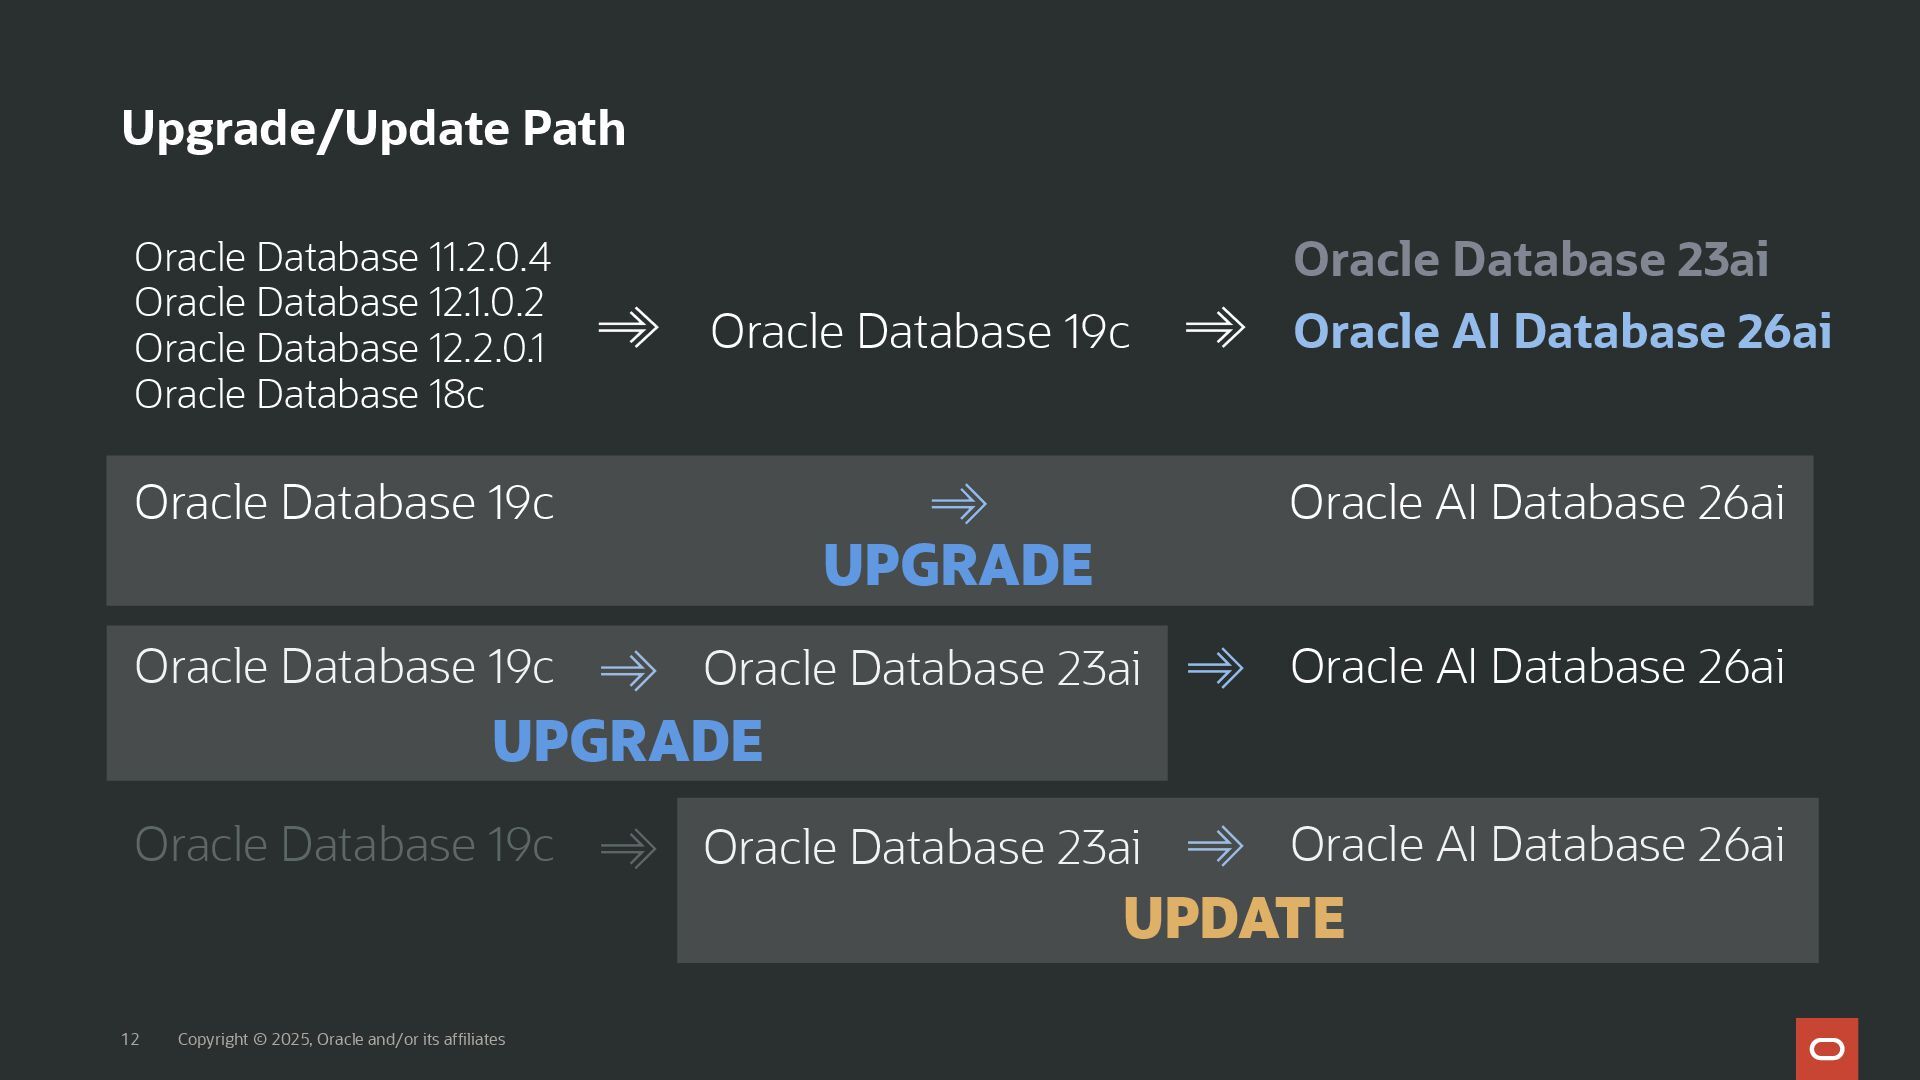This screenshot has width=1920, height=1080.
Task: Click the blue arrow above the UPDATE label
Action: coord(1215,847)
